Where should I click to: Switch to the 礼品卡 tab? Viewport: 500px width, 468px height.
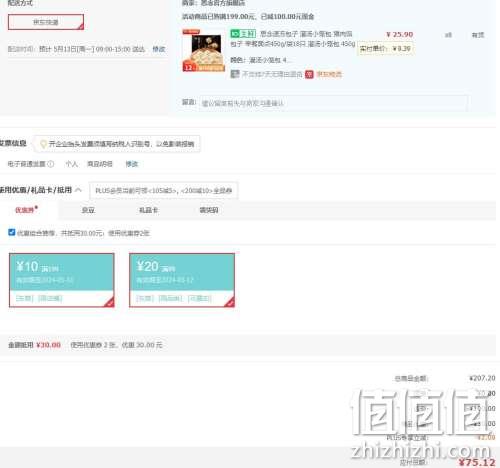click(148, 210)
